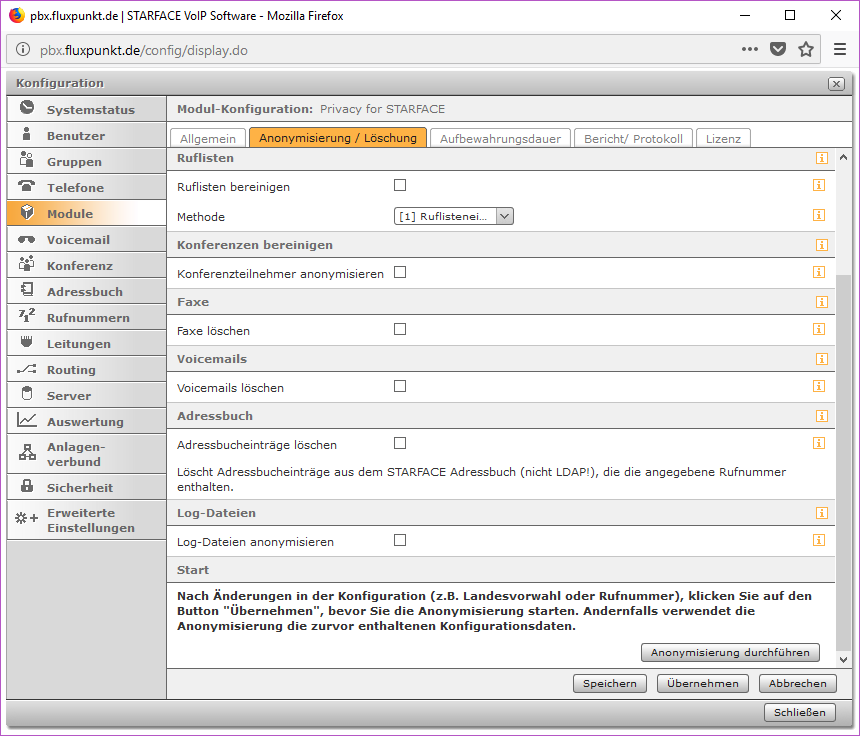Show info for Adressbucheinträge löschen

818,443
